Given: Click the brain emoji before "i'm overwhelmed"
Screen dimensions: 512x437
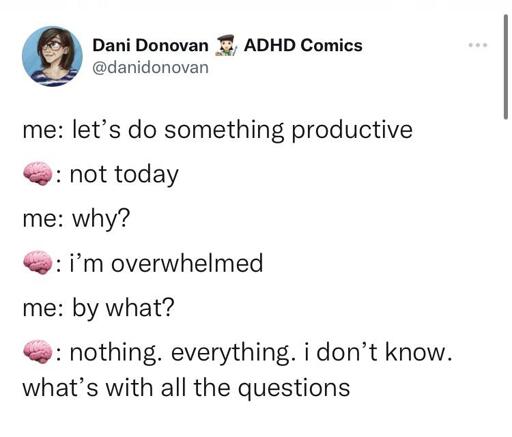Looking at the screenshot, I should point(38,263).
